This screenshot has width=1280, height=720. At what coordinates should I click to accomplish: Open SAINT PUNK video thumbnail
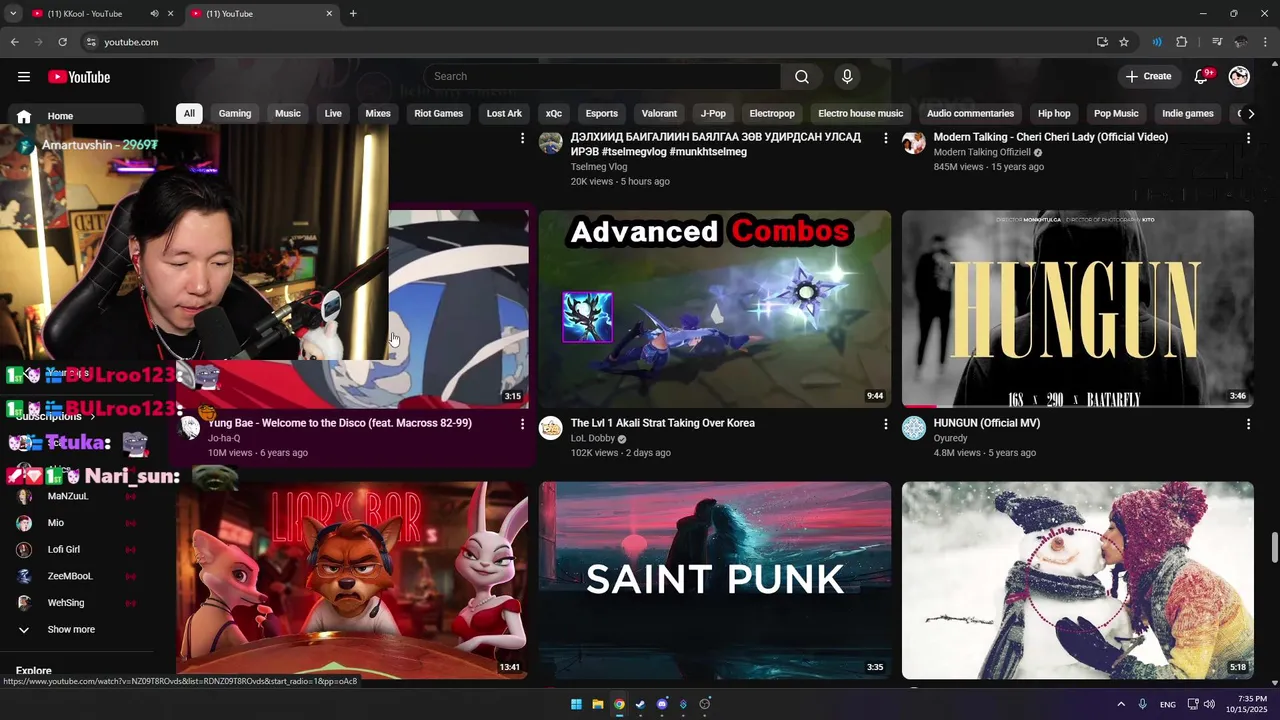(x=715, y=580)
